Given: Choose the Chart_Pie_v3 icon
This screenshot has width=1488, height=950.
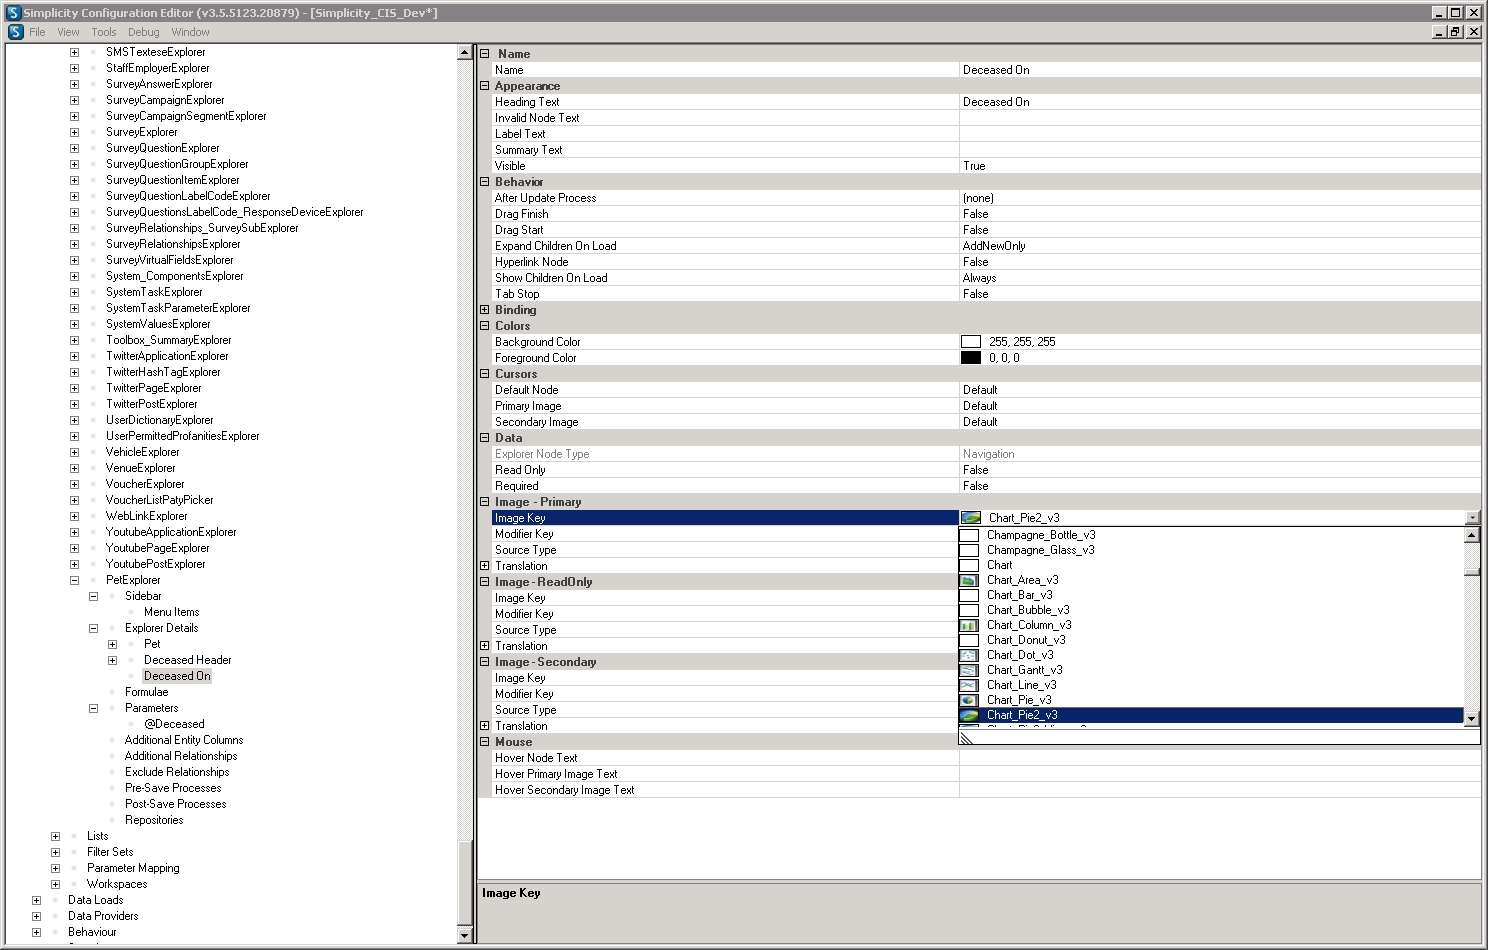Looking at the screenshot, I should [968, 700].
